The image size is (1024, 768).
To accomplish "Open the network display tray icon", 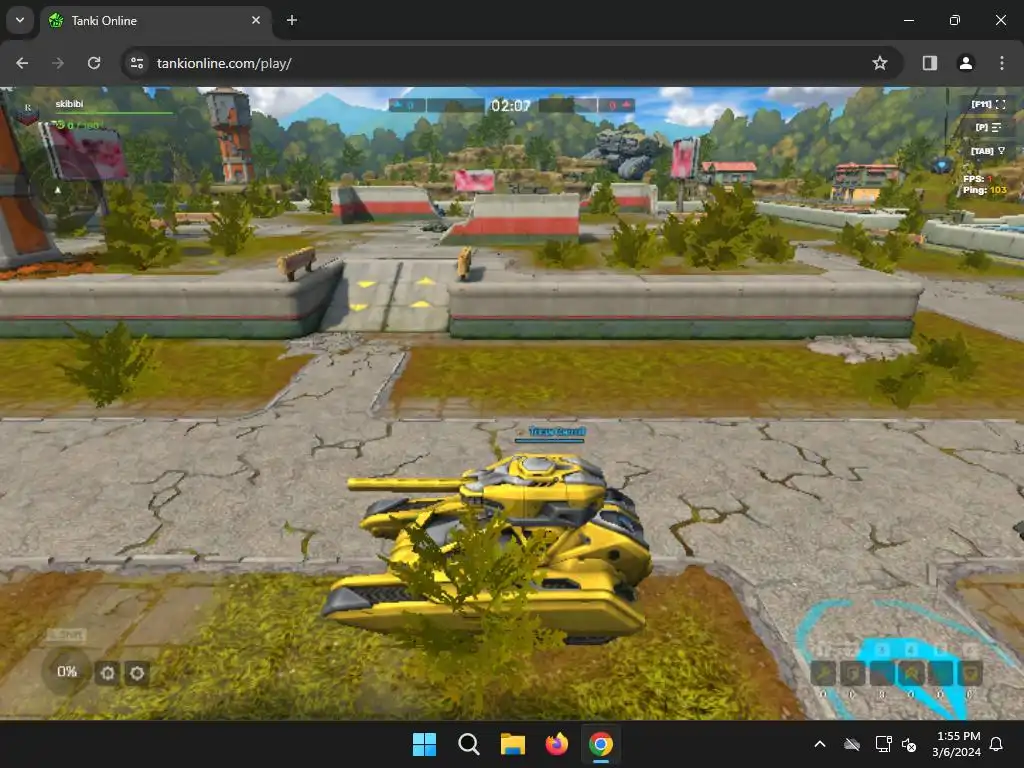I will (883, 744).
